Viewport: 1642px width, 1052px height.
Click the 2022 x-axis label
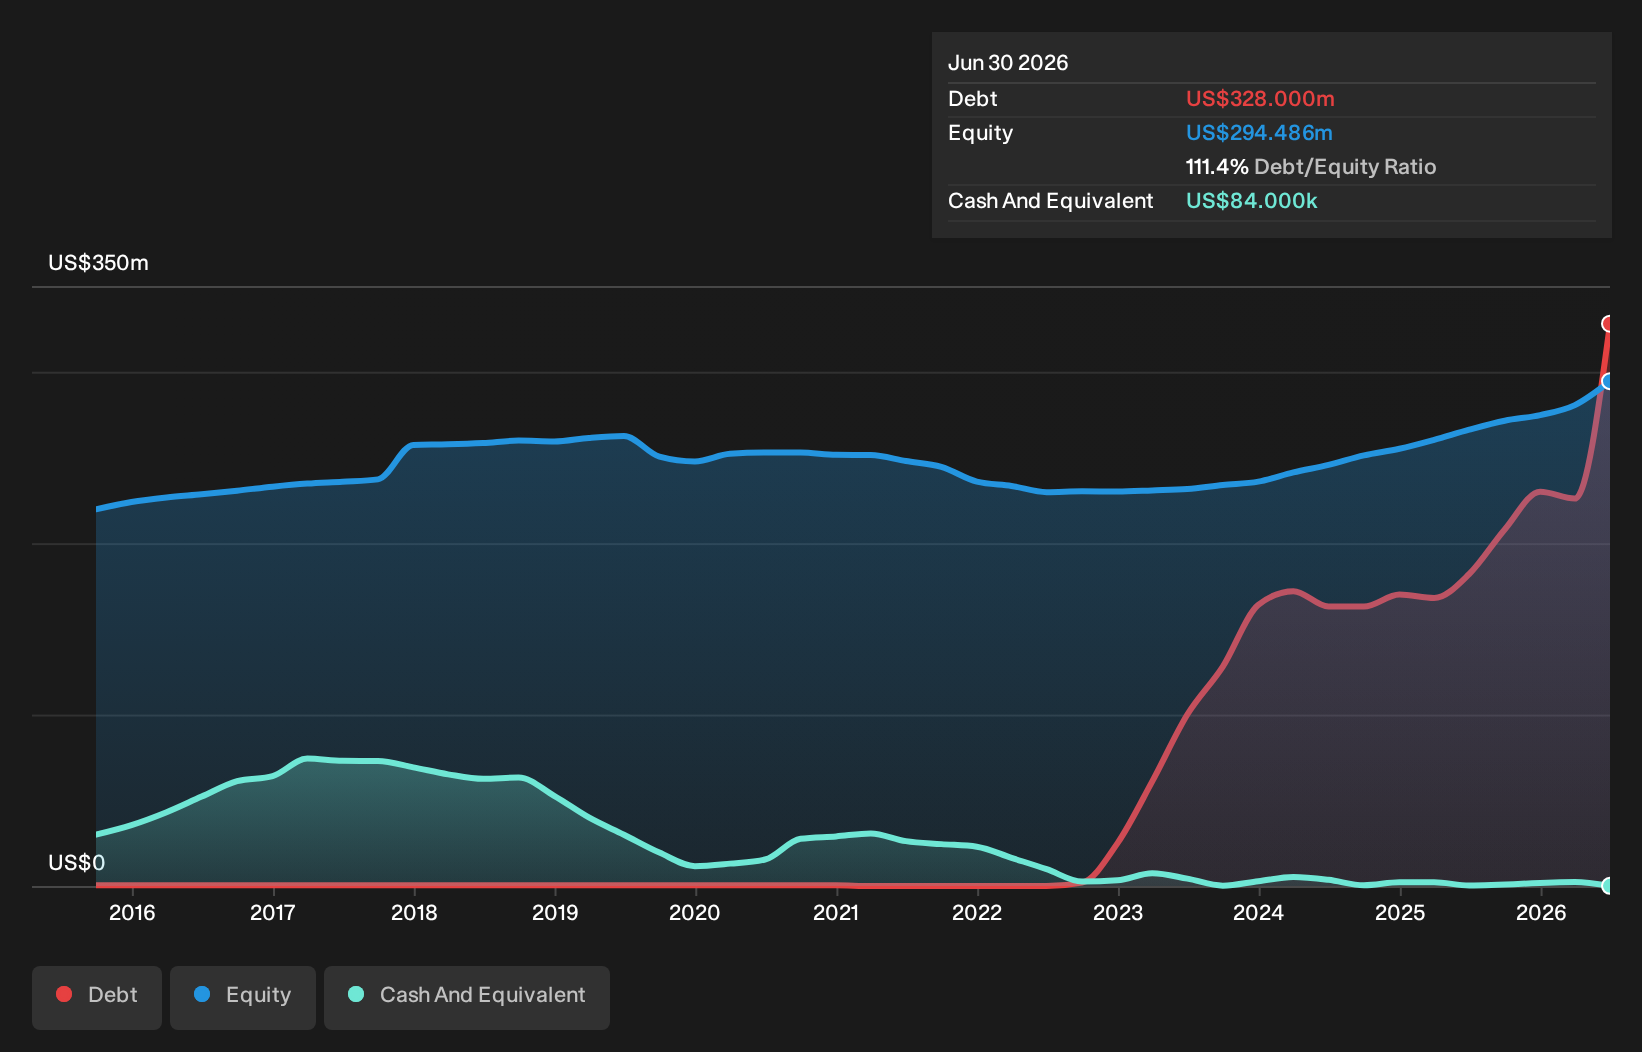click(x=977, y=912)
